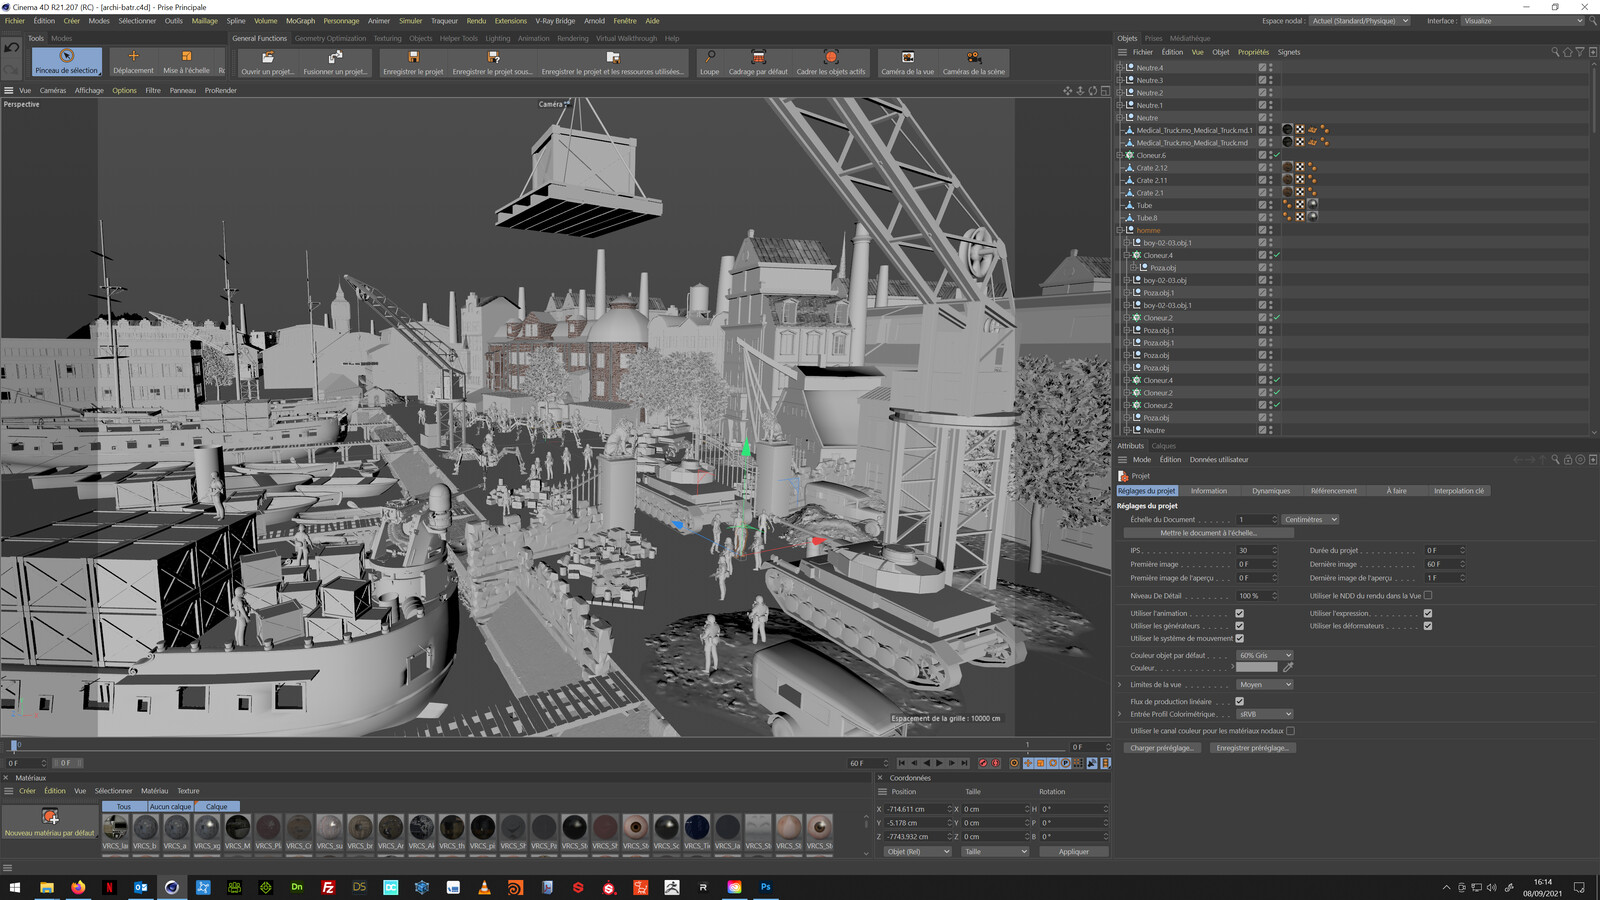Enable canal couleur pour matériaux nodaux

click(1290, 731)
